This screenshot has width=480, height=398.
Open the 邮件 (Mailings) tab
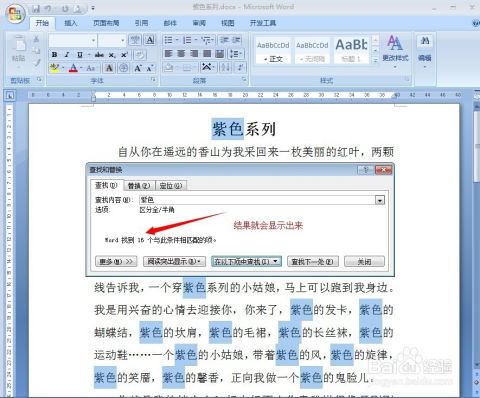pyautogui.click(x=170, y=23)
